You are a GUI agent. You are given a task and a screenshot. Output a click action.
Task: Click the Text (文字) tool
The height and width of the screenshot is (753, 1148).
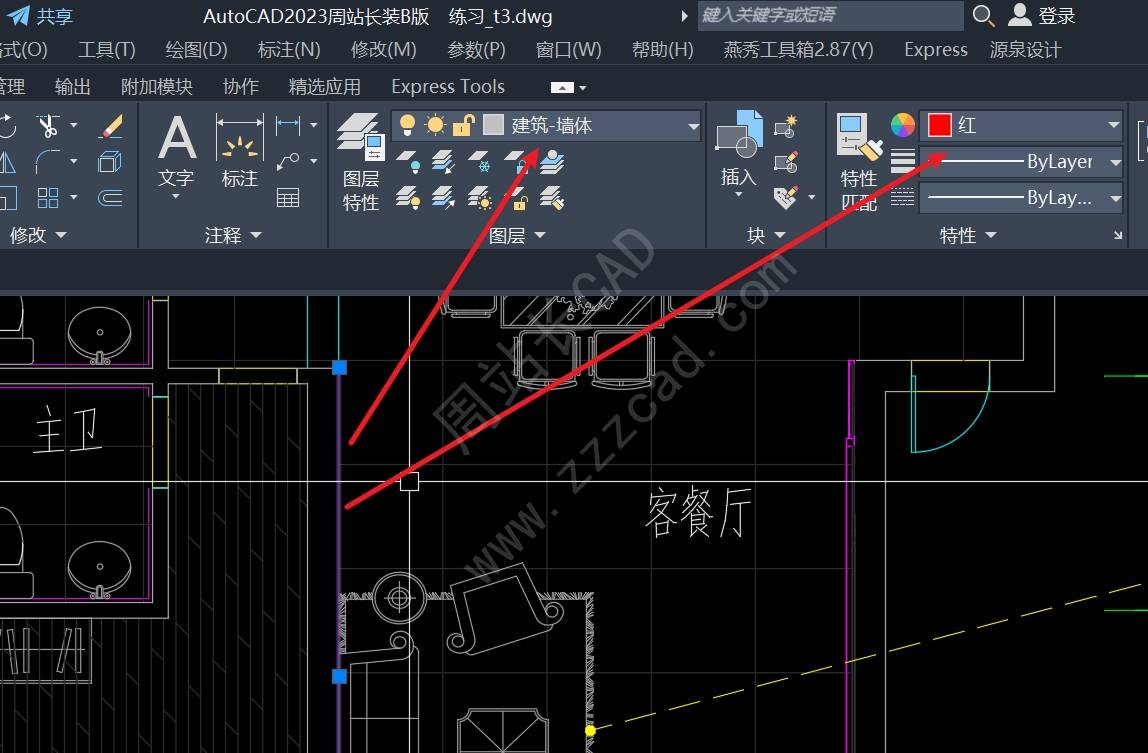pyautogui.click(x=176, y=150)
